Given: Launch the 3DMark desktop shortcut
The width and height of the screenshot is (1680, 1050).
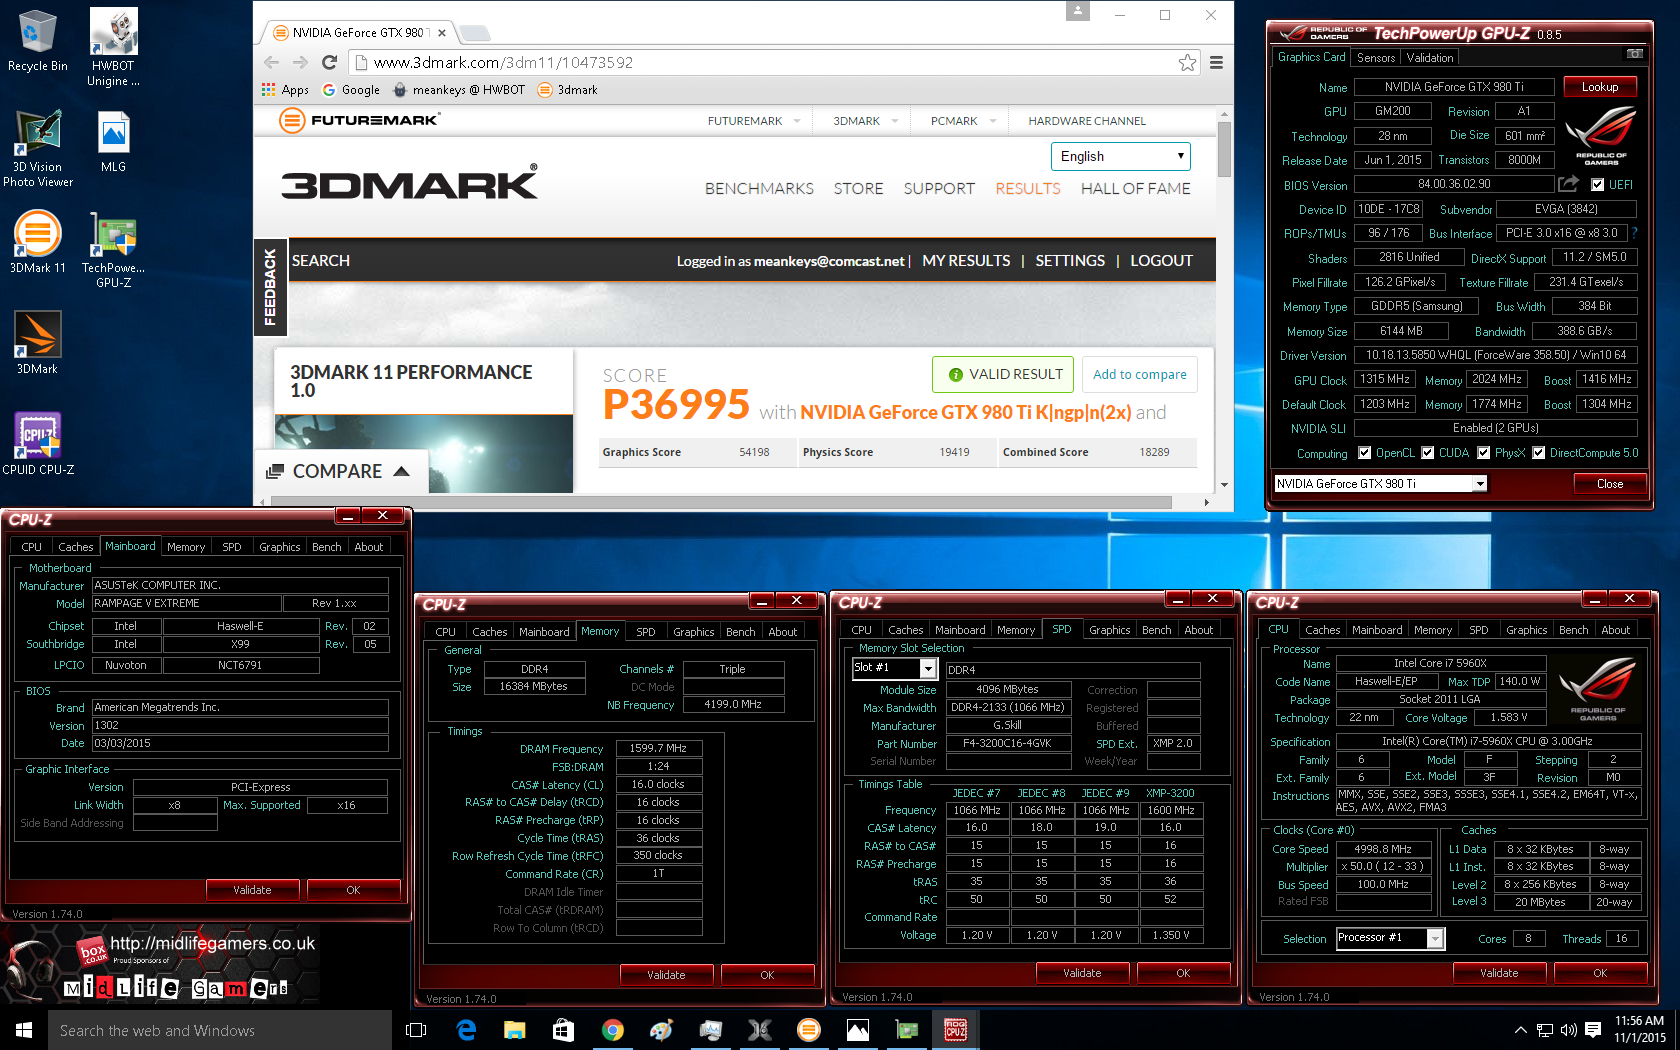Looking at the screenshot, I should (37, 342).
